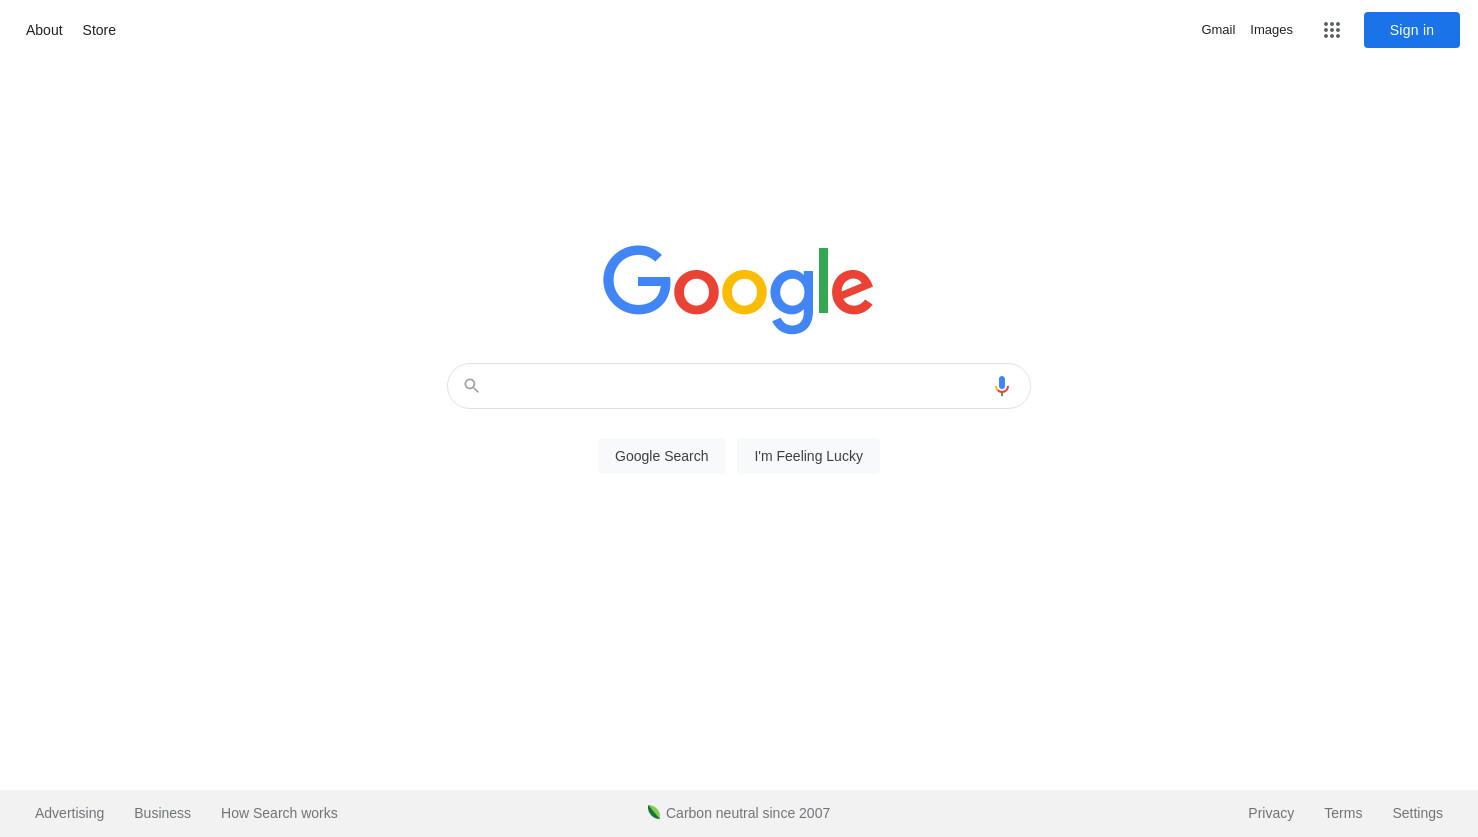Expand the Settings menu in footer
The height and width of the screenshot is (837, 1478).
(x=1417, y=813)
